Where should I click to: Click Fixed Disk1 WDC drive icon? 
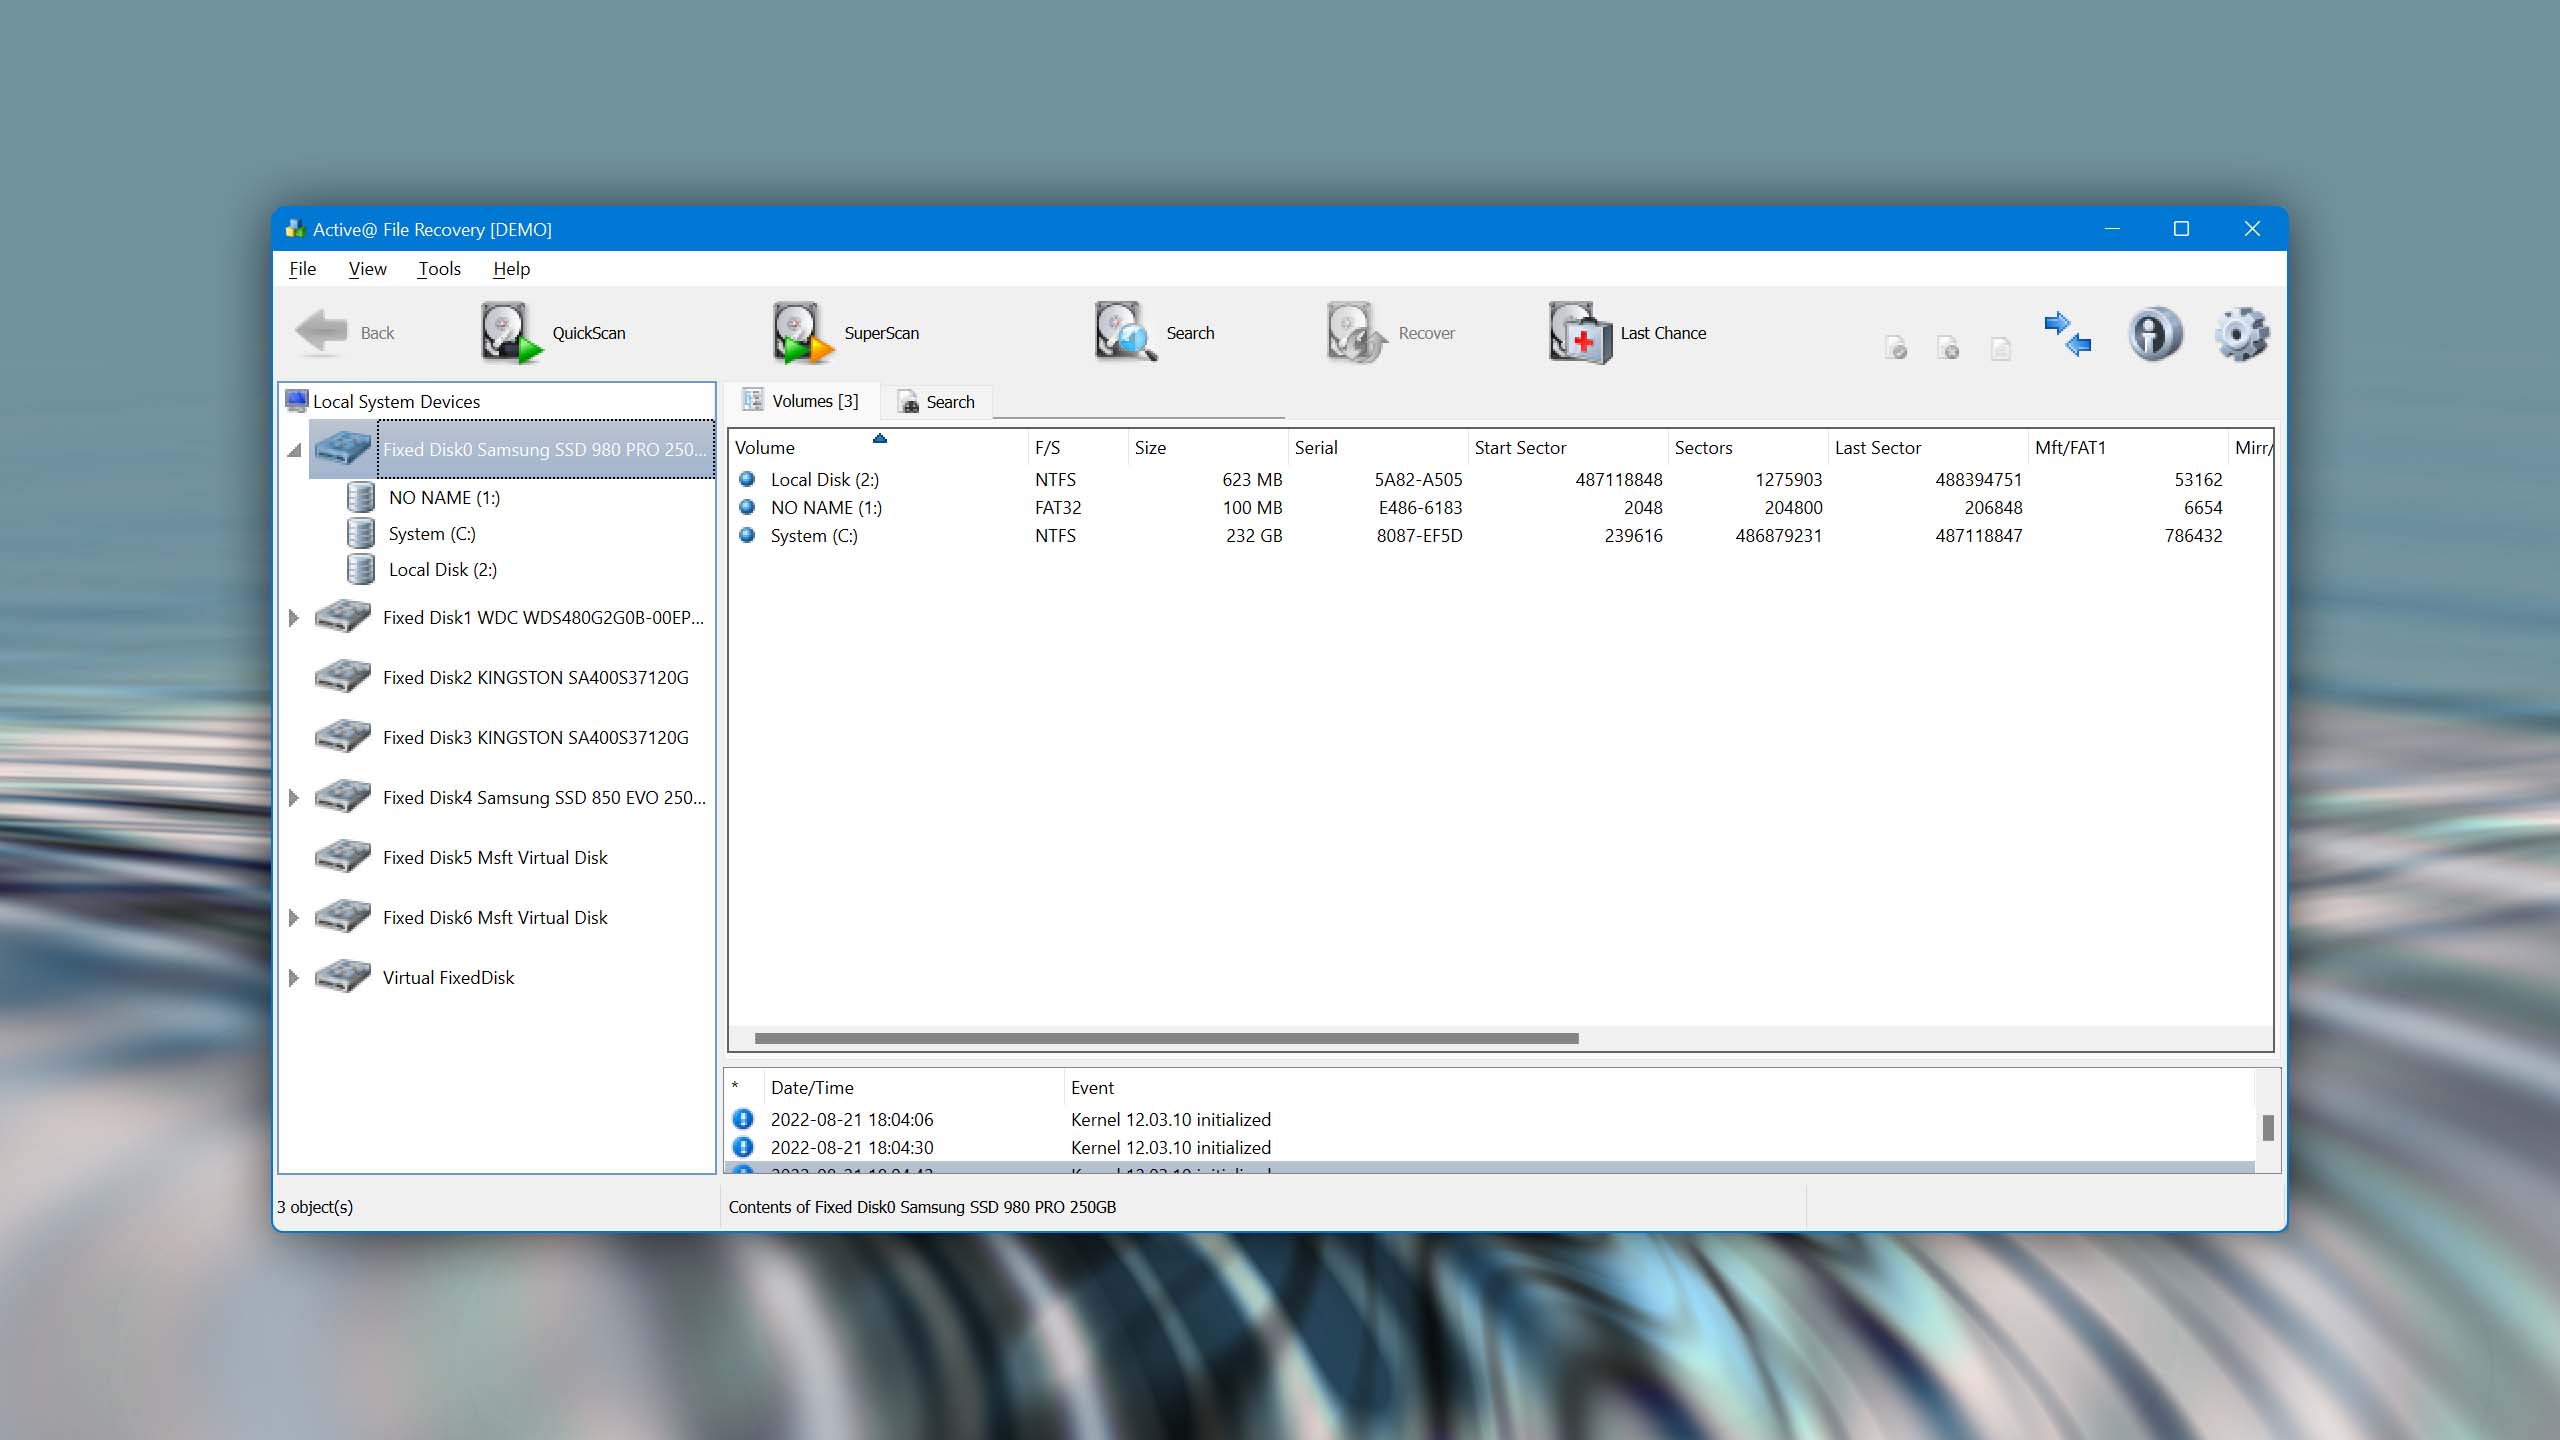pyautogui.click(x=342, y=616)
